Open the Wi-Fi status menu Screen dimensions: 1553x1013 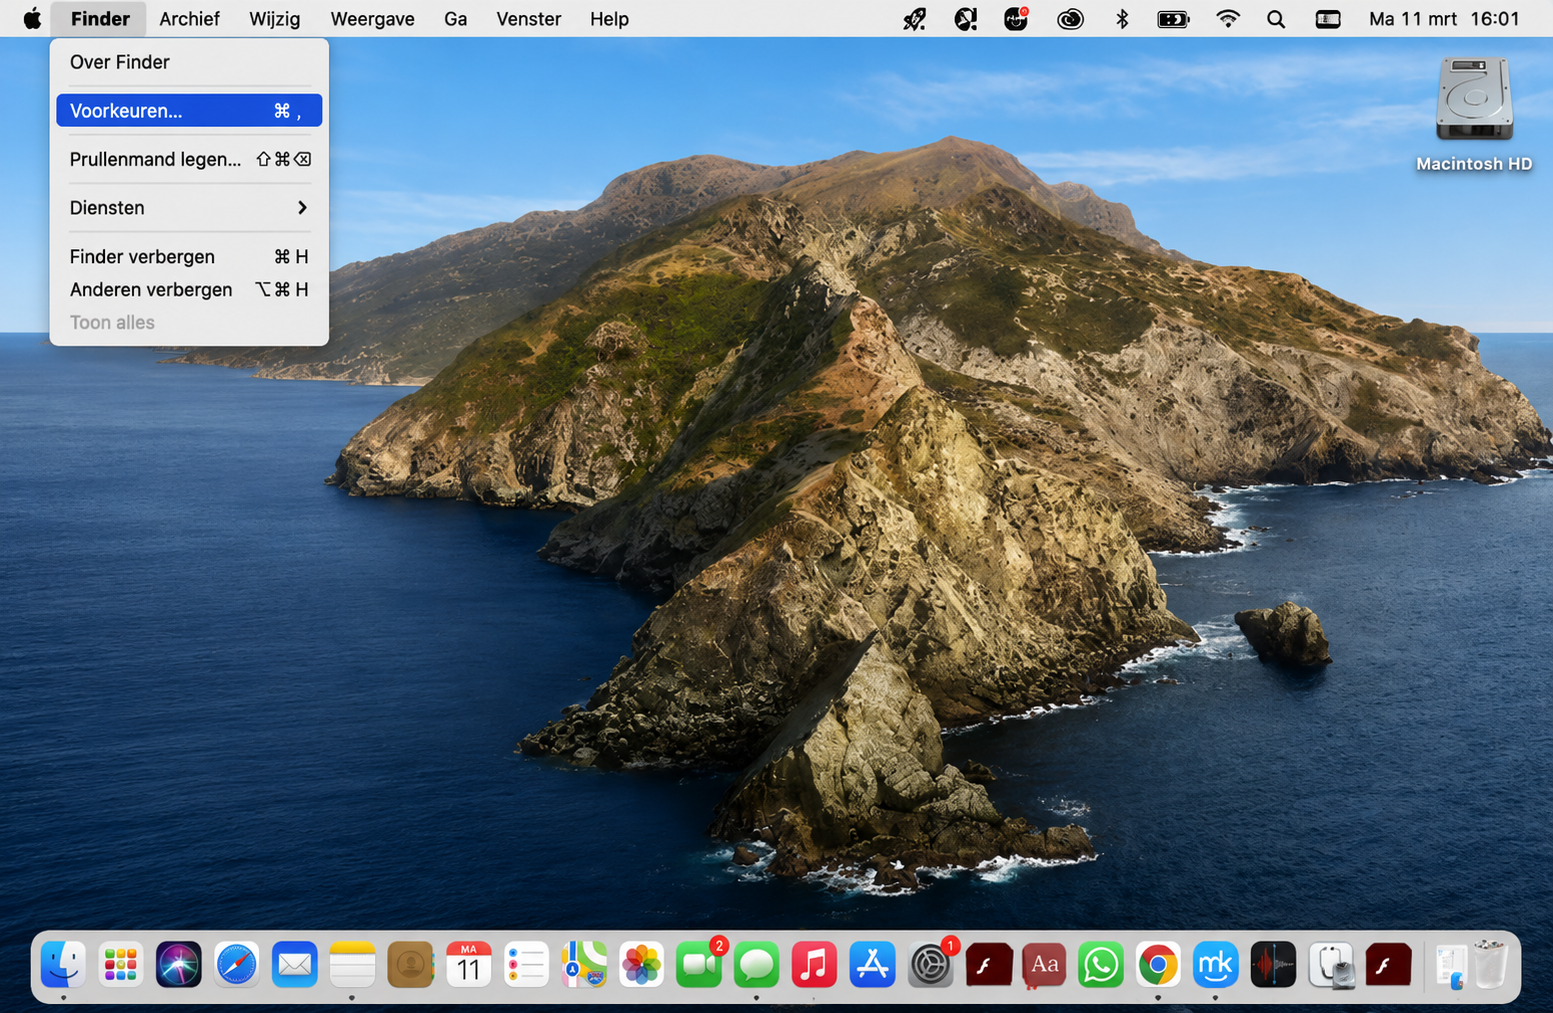click(x=1227, y=19)
